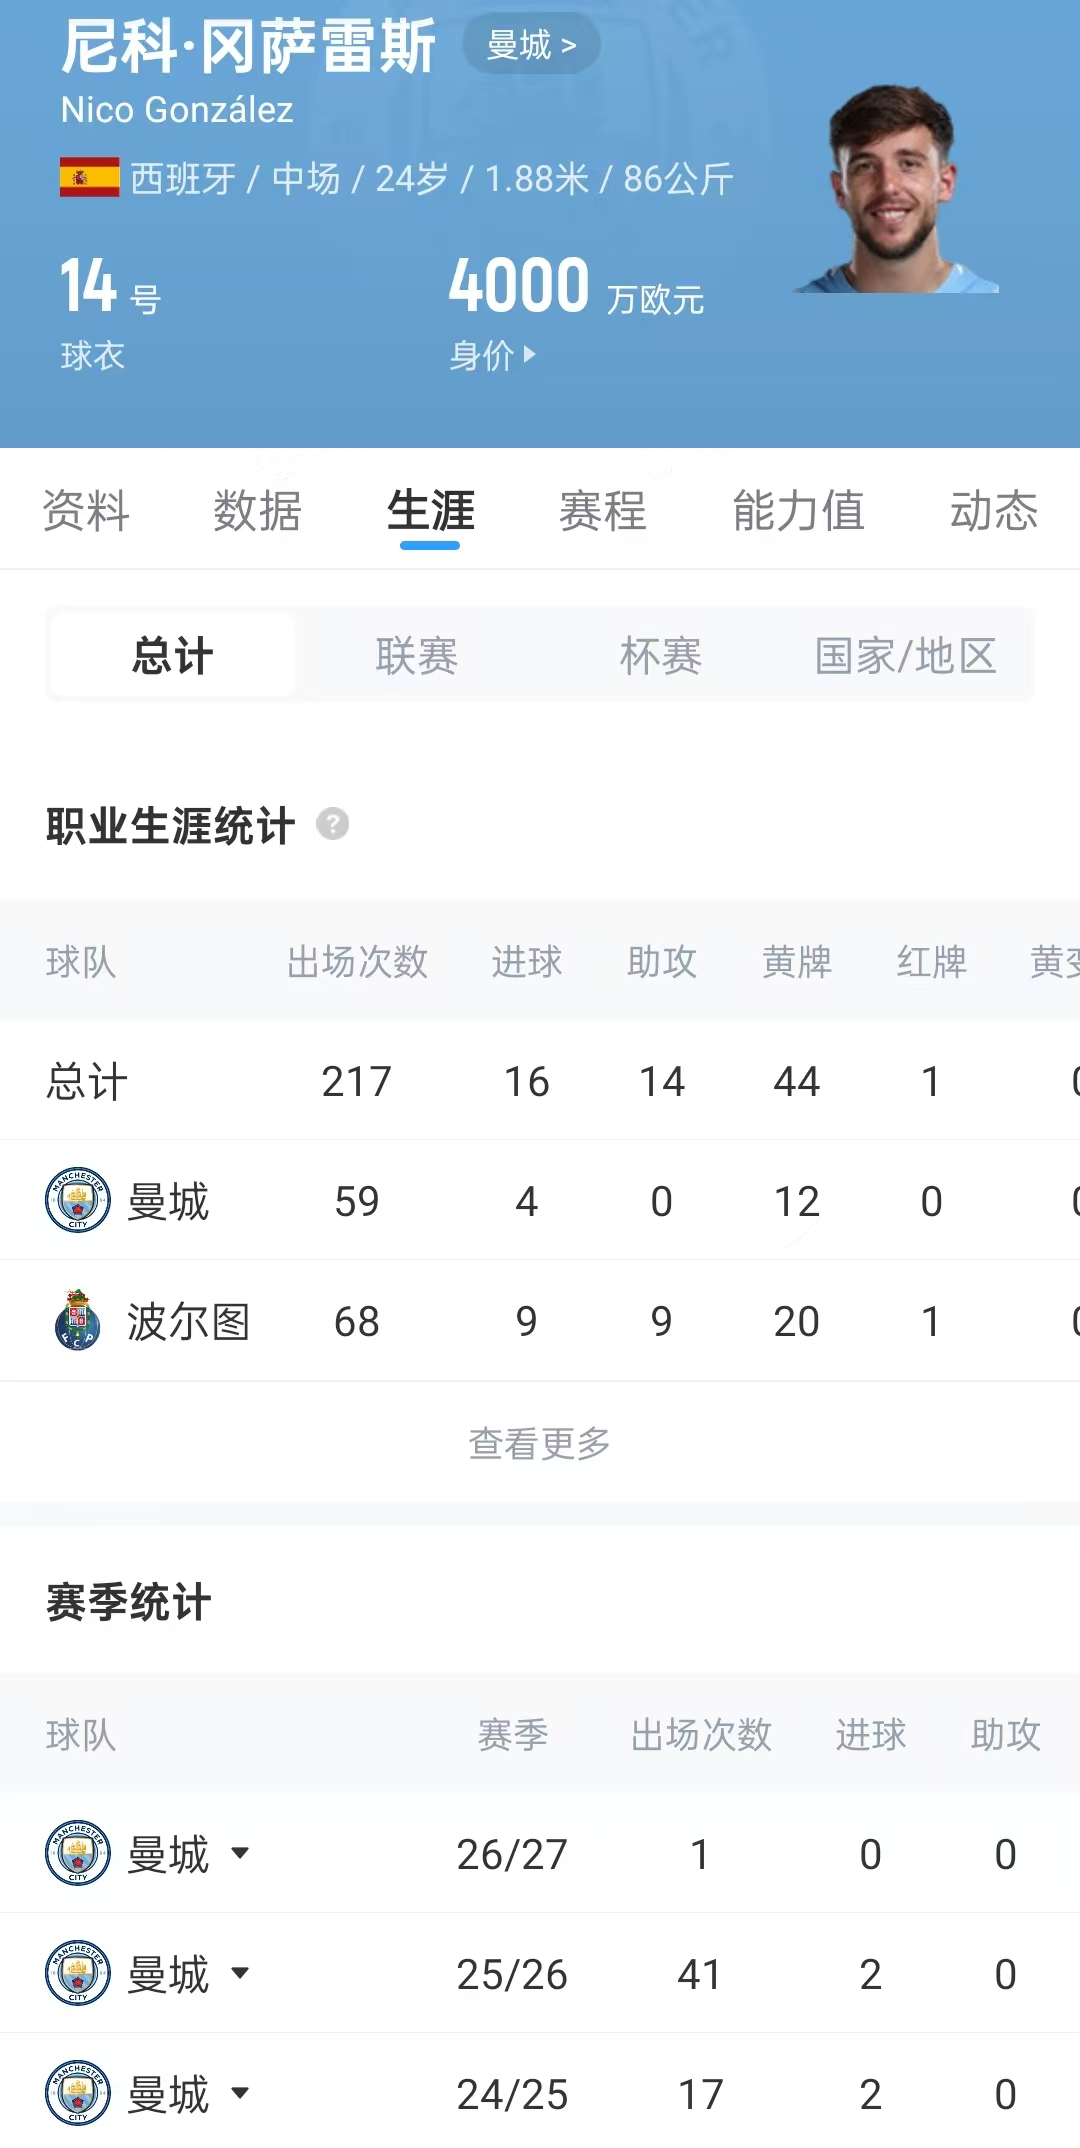
Task: Tap Manchester City crest for season 26/27
Action: tap(78, 1853)
